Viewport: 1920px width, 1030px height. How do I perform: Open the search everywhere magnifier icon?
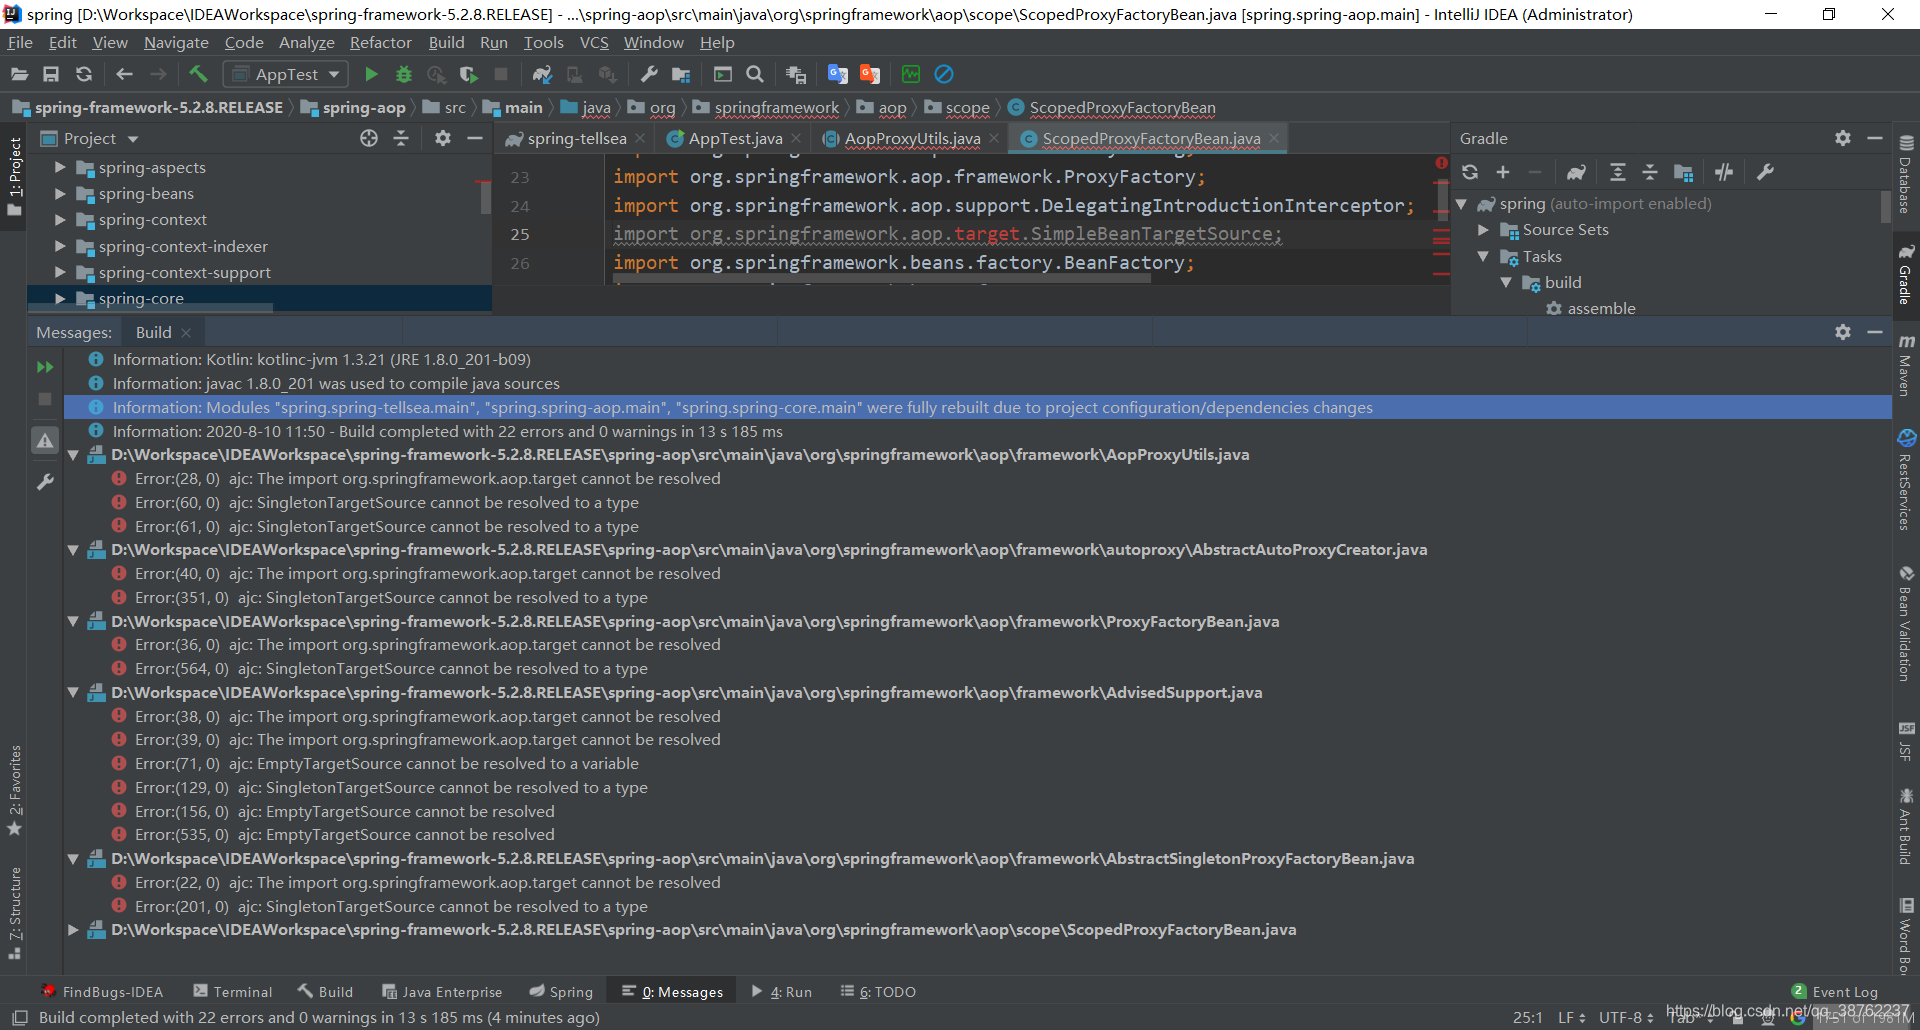click(x=755, y=74)
